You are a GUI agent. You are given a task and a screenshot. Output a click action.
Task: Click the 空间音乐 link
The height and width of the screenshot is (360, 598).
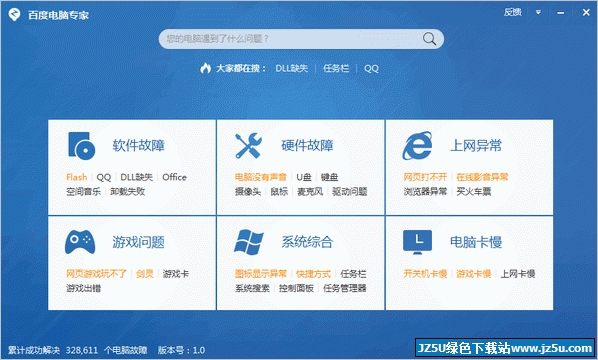[x=84, y=191]
